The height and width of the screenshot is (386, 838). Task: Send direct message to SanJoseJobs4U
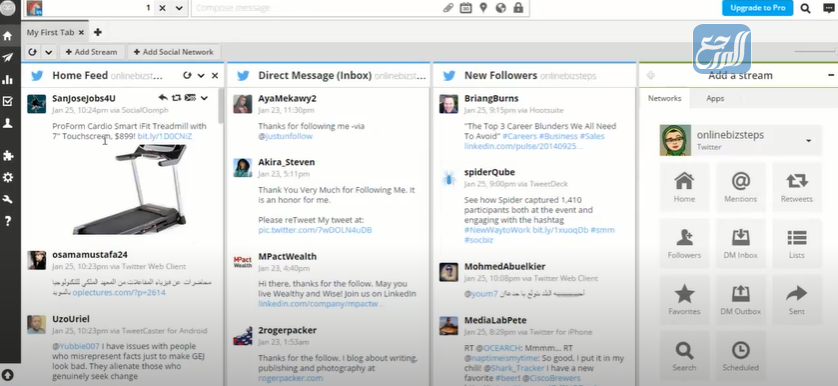coord(190,98)
